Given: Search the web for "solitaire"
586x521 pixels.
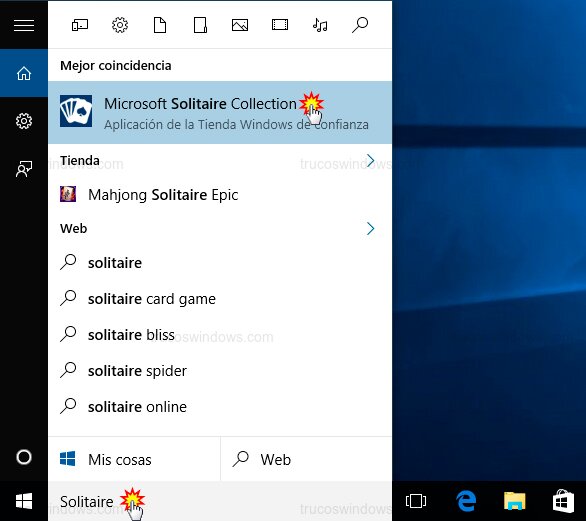Looking at the screenshot, I should point(220,263).
